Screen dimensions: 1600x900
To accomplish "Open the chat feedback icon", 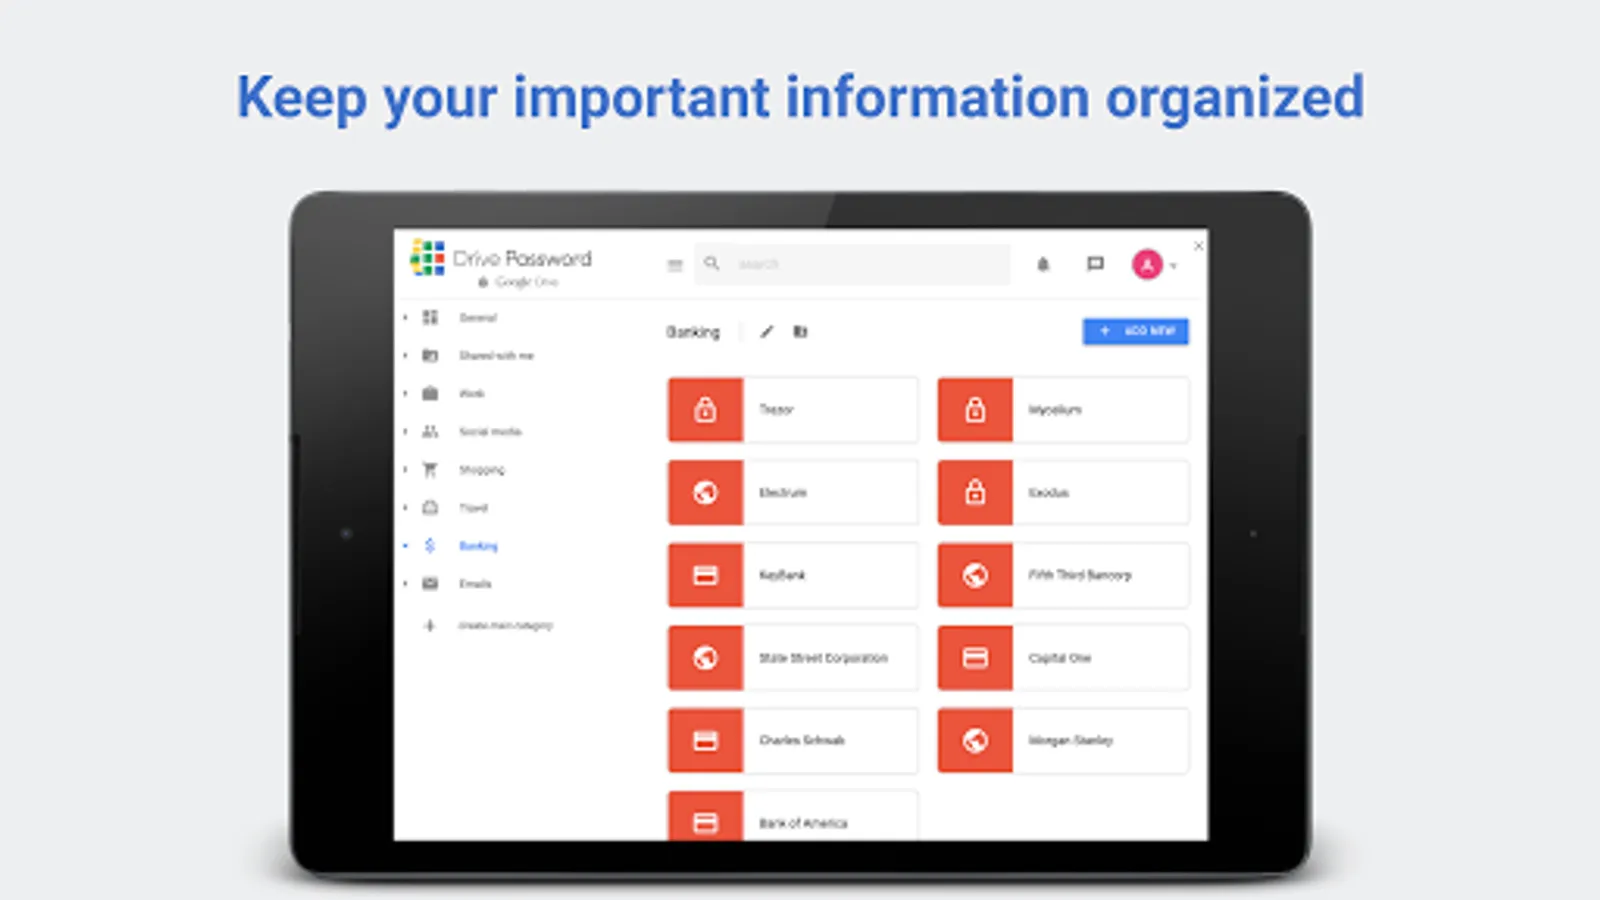I will 1095,264.
